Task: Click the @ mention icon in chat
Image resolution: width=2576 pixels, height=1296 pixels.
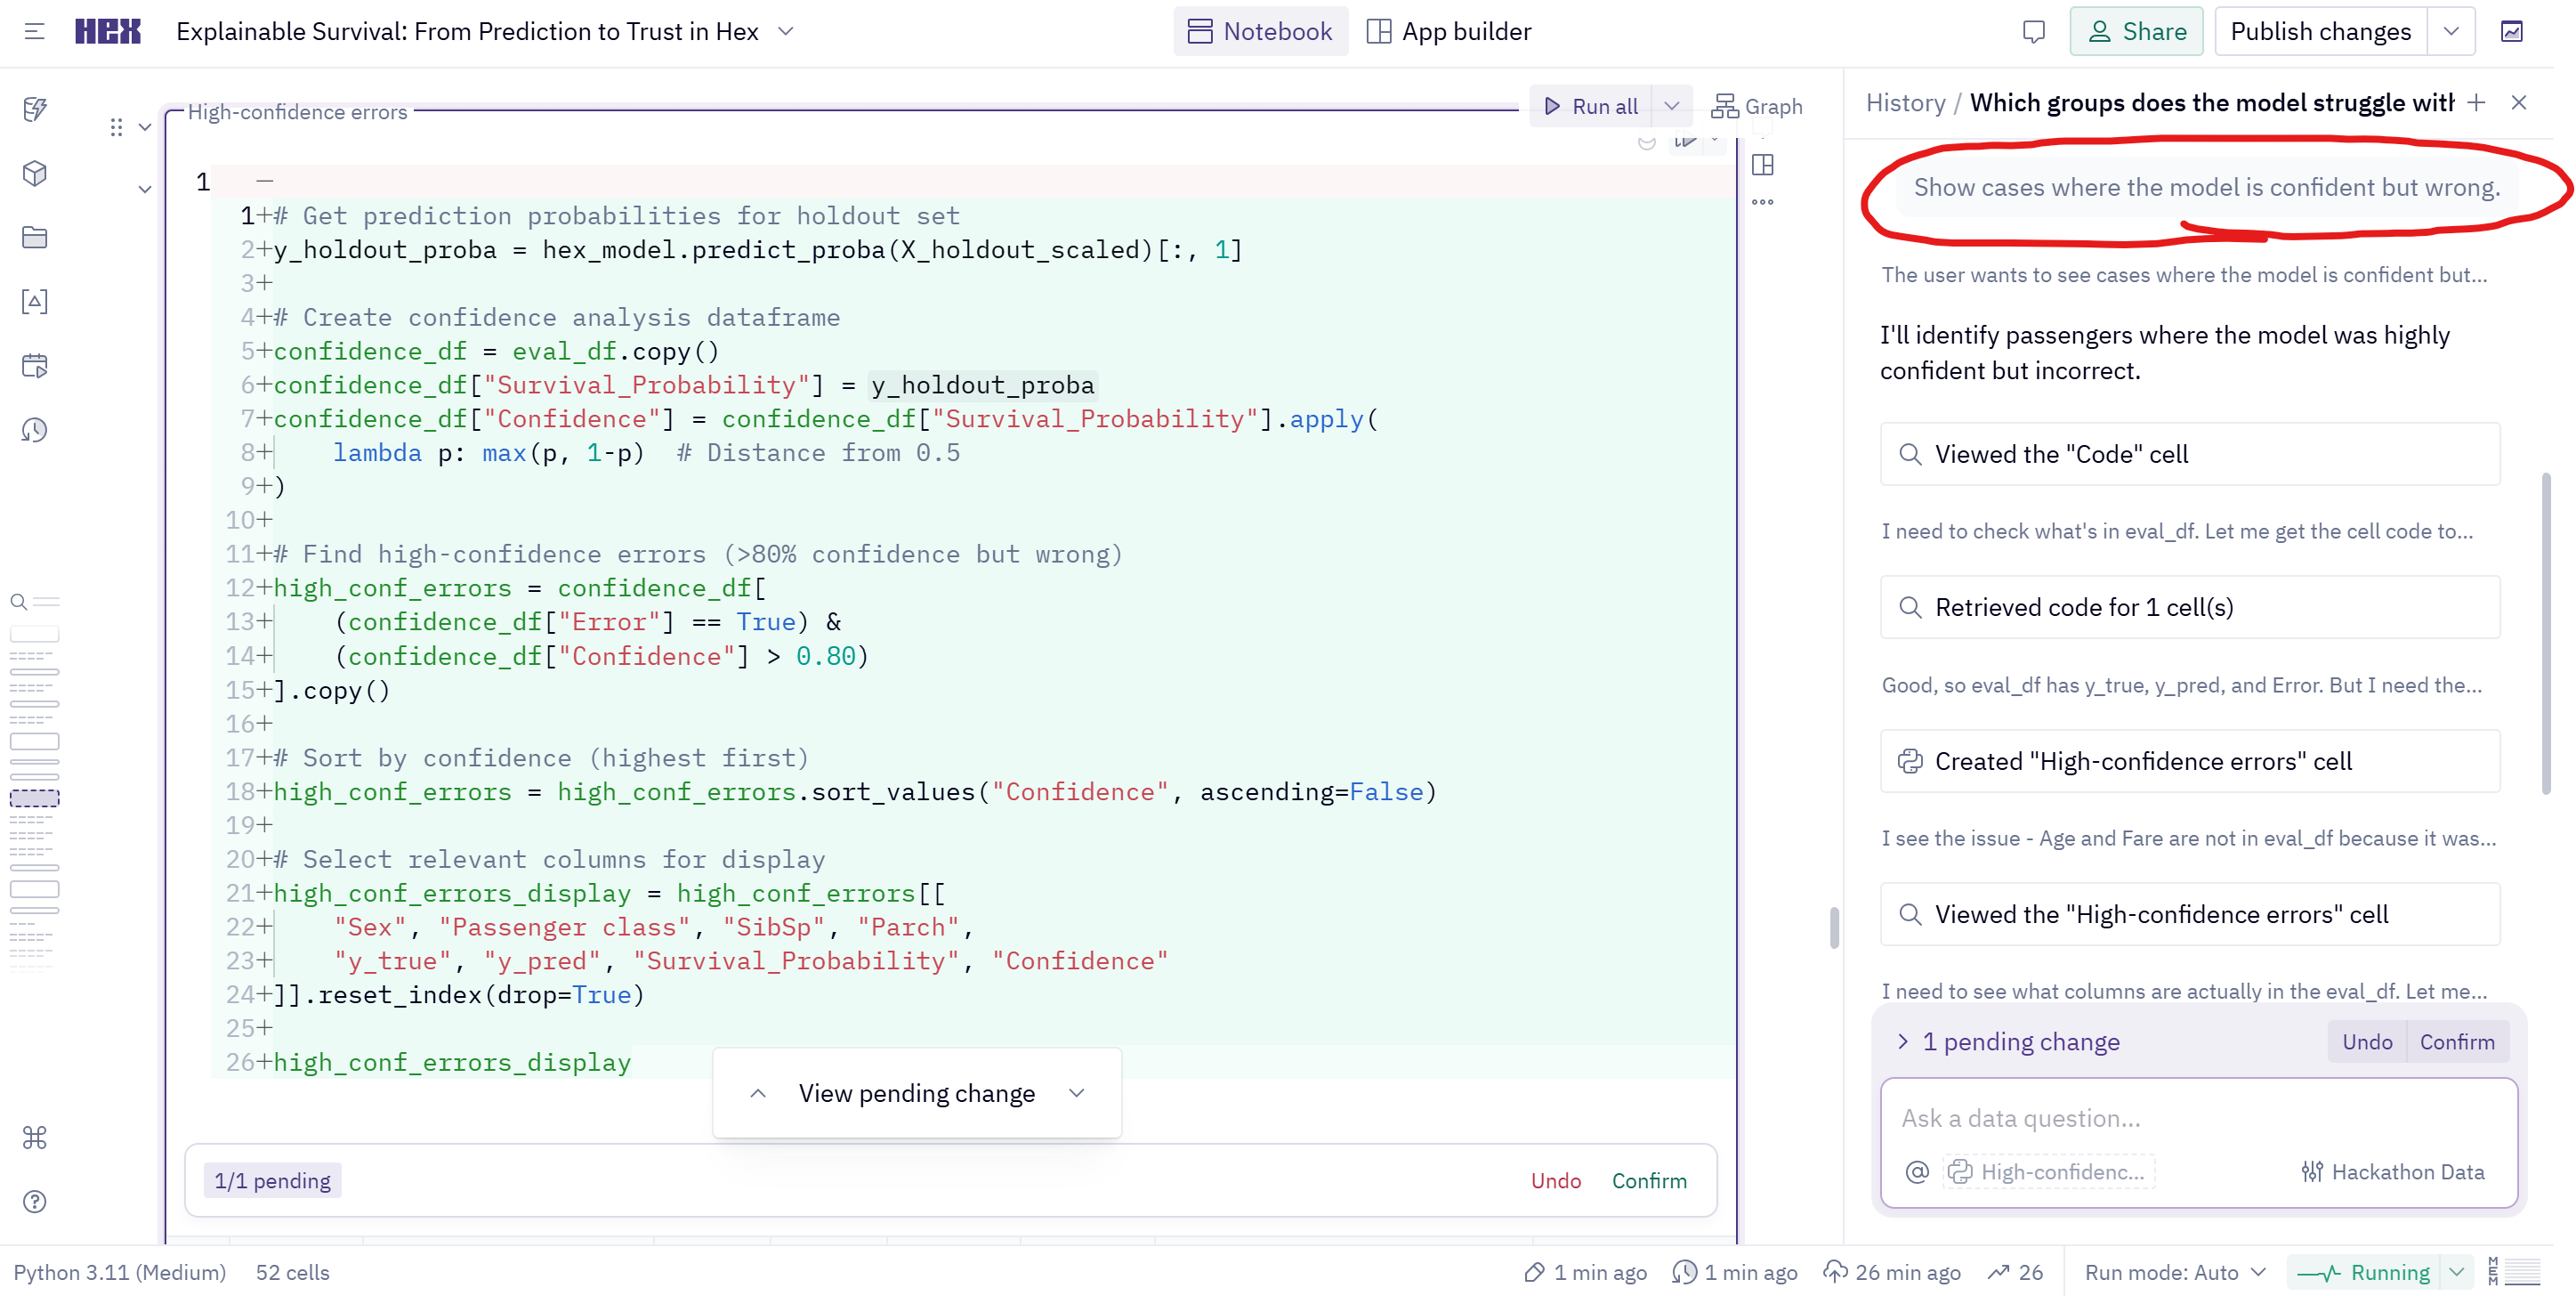Action: pyautogui.click(x=1916, y=1172)
